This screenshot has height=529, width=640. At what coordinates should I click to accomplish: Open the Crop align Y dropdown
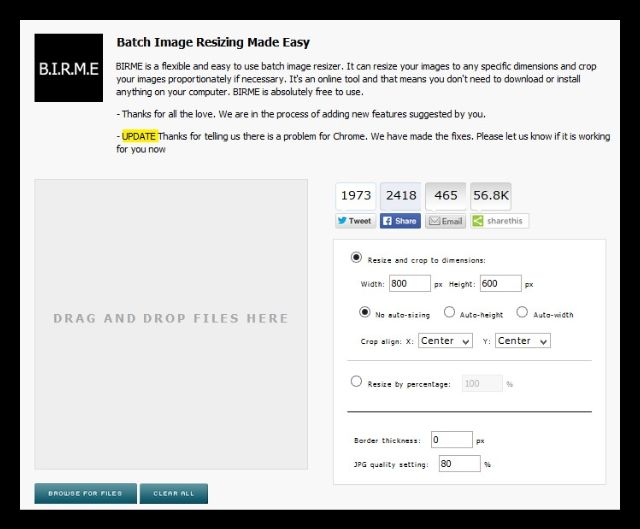(x=523, y=341)
